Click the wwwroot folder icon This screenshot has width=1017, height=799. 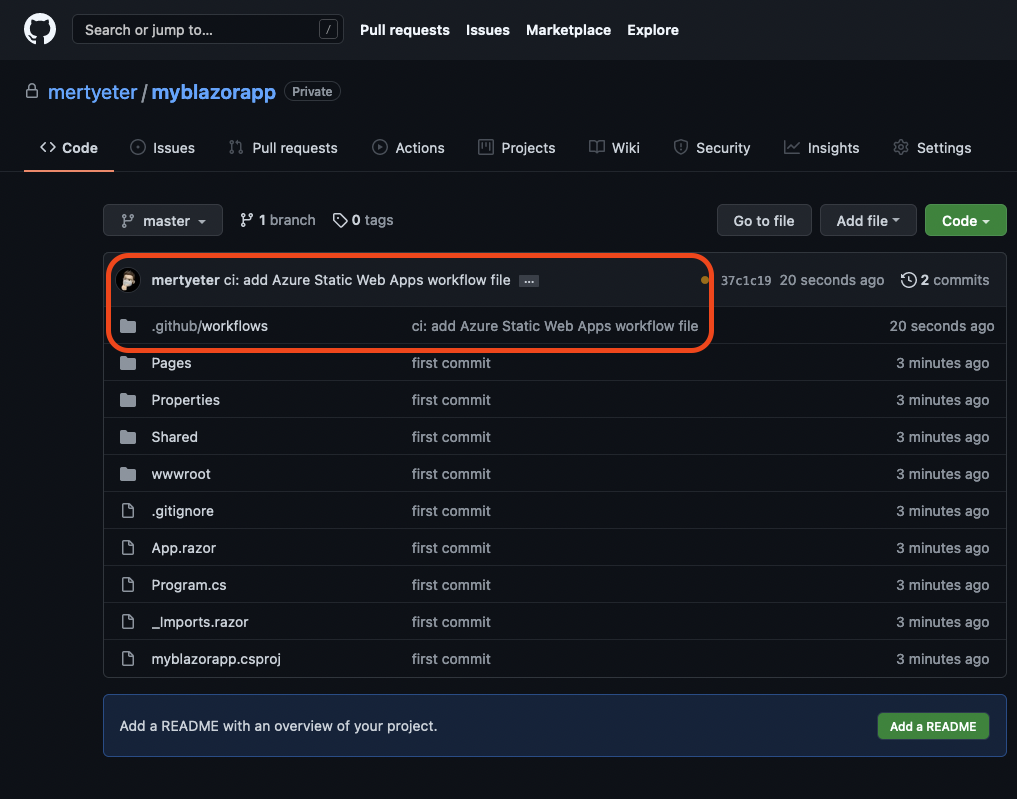click(x=128, y=474)
